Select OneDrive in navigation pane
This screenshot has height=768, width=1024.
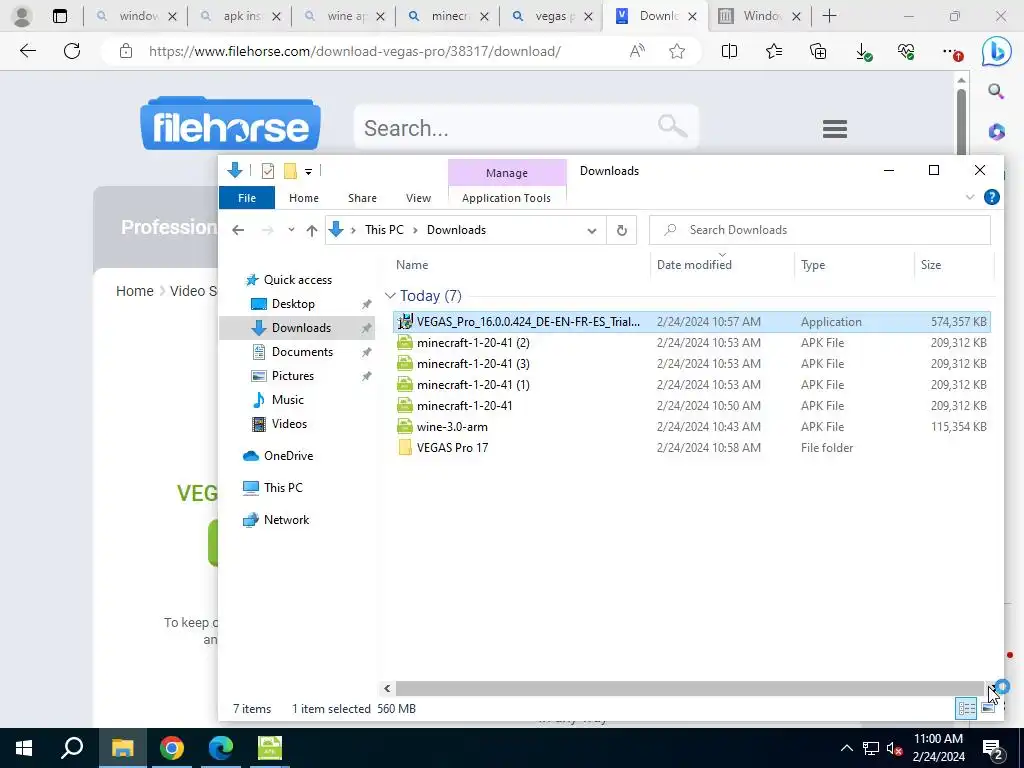coord(288,456)
